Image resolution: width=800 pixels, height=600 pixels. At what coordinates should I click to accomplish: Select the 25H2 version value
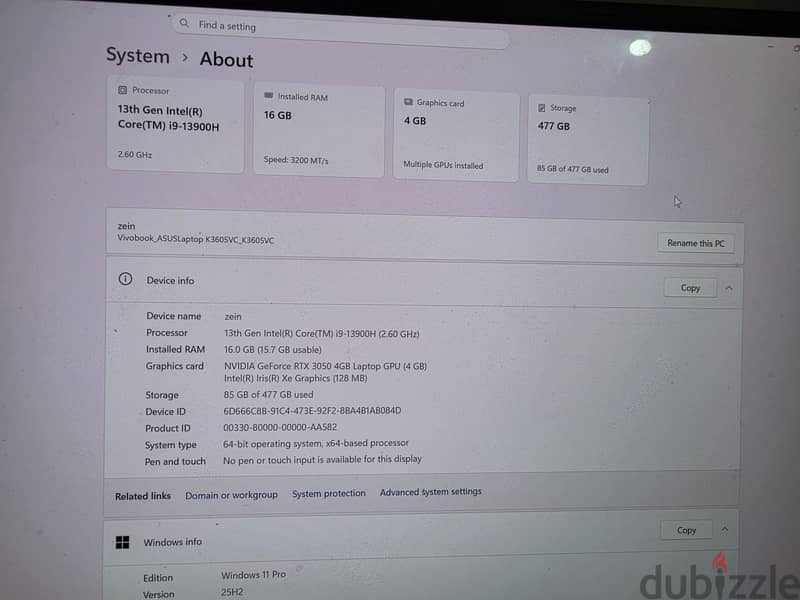tap(232, 592)
